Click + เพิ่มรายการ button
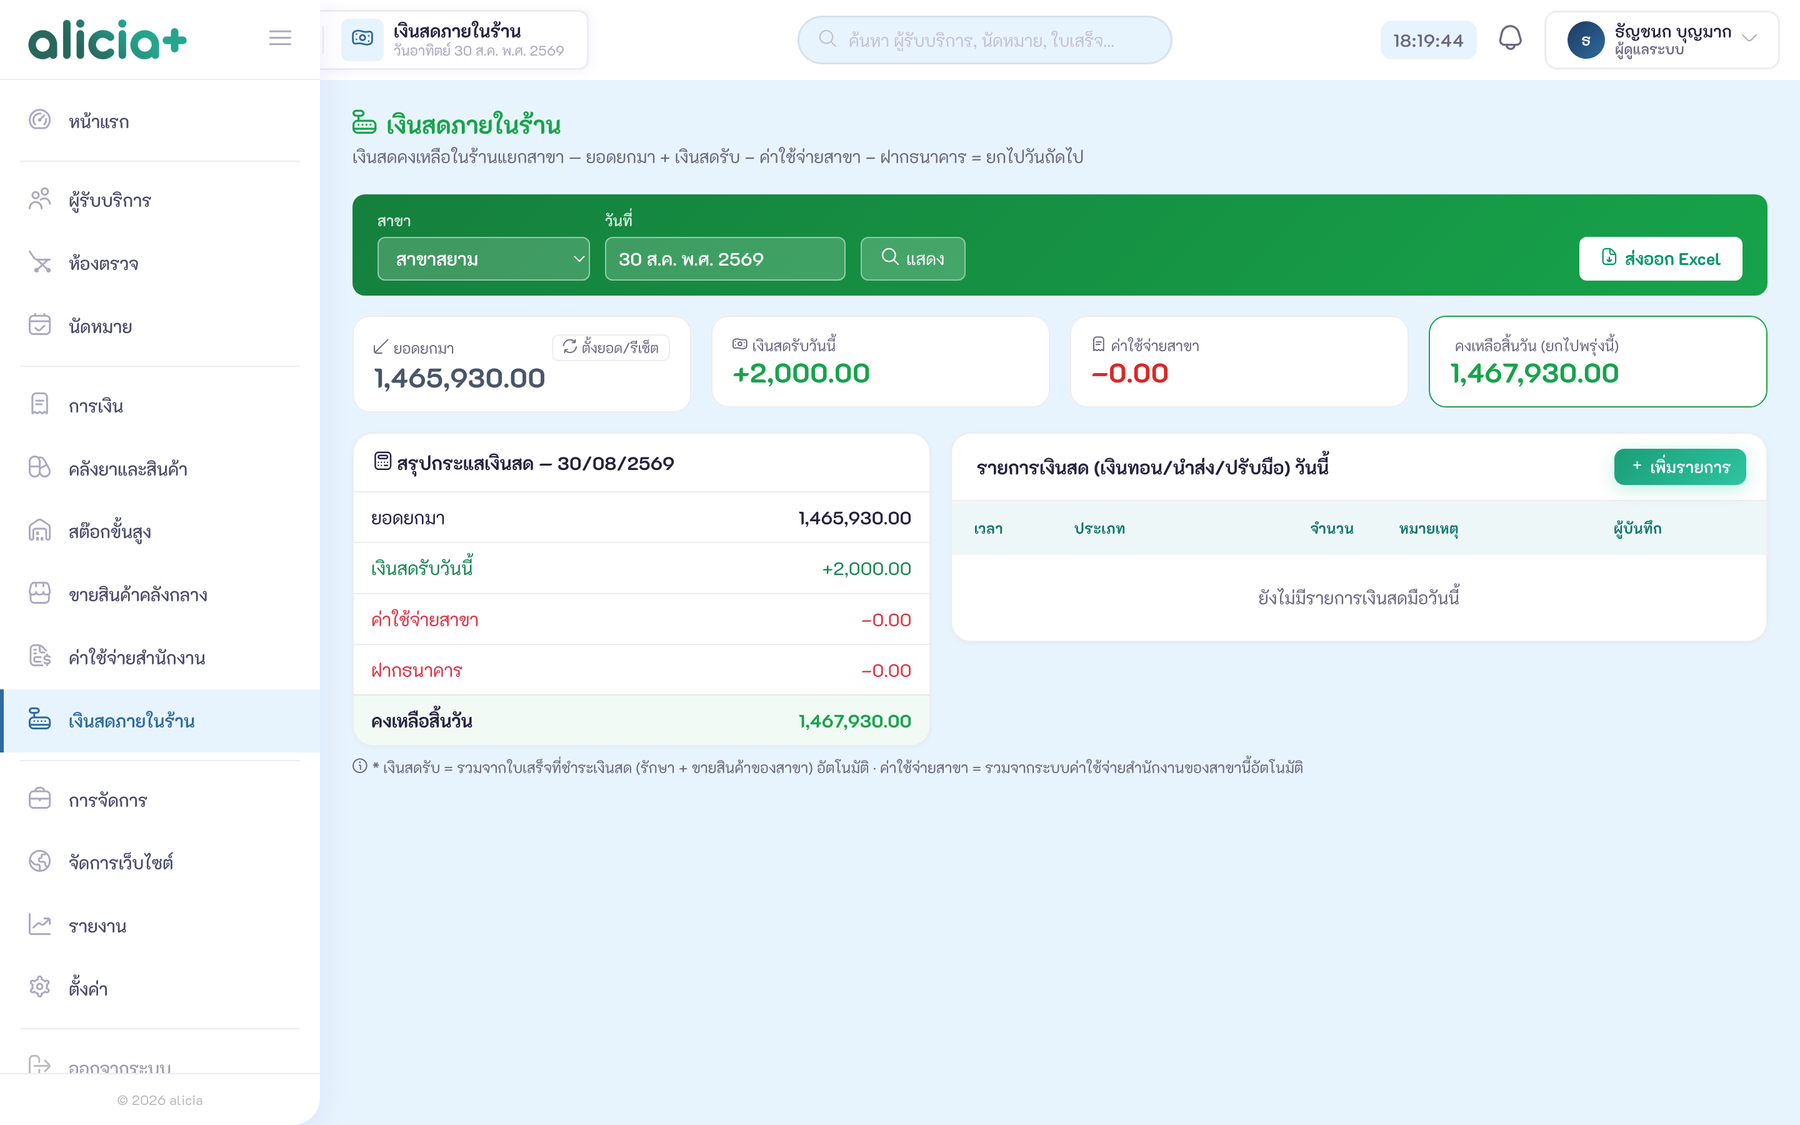 [1680, 467]
